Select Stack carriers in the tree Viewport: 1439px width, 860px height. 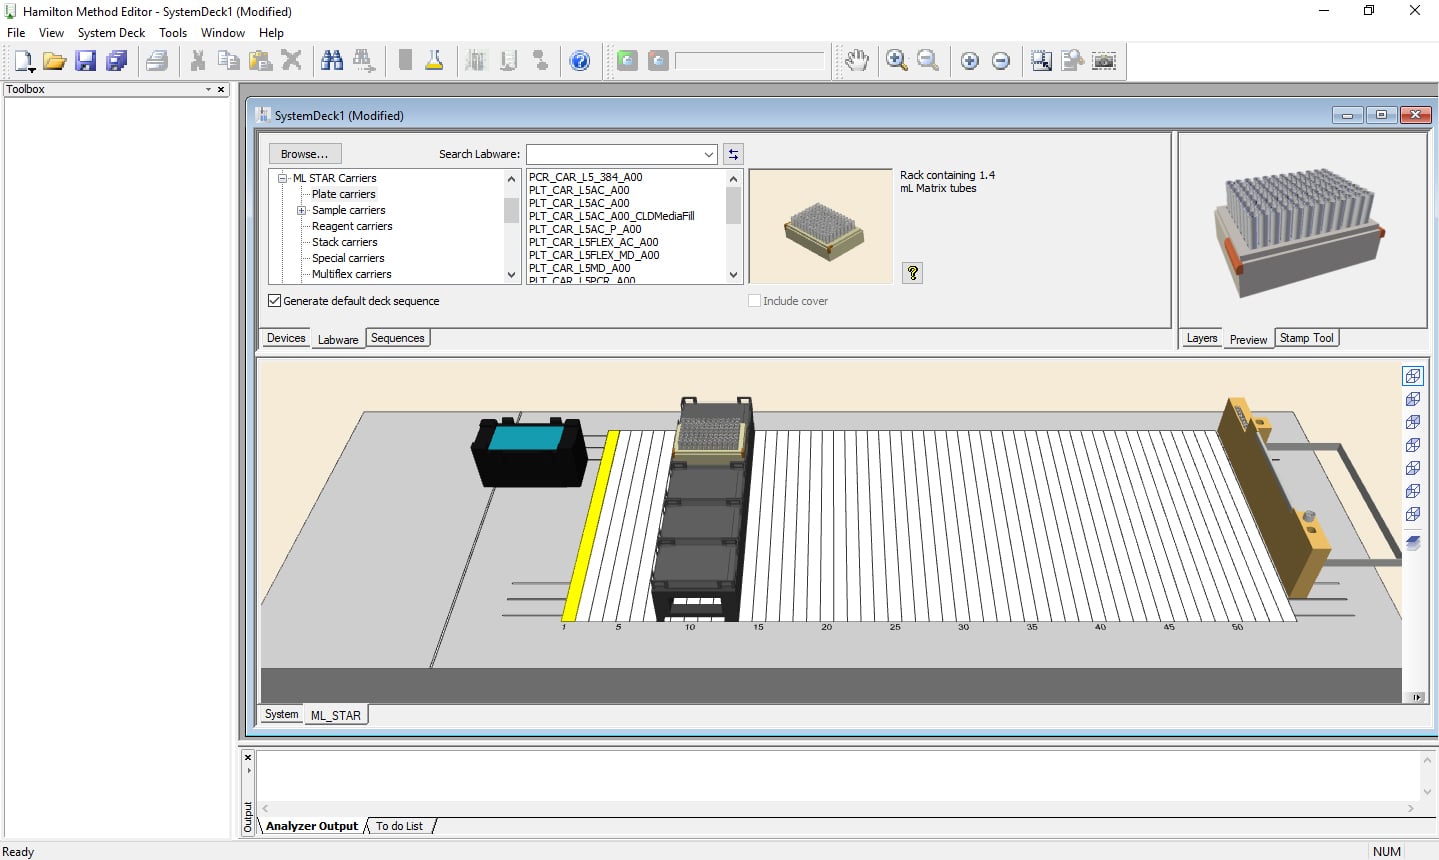(345, 242)
